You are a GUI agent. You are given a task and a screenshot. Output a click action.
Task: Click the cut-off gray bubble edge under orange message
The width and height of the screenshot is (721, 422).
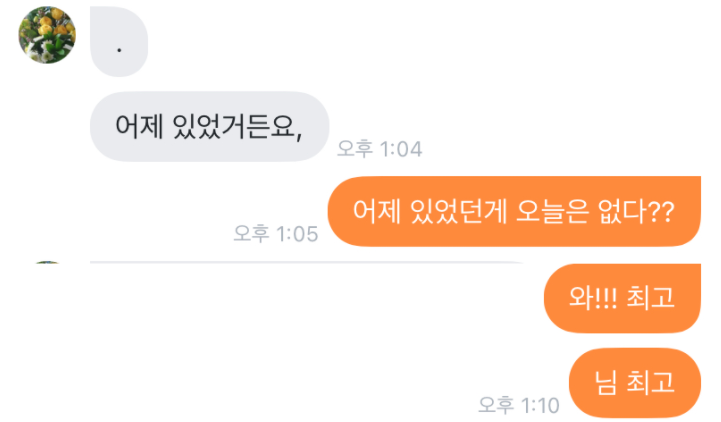[306, 262]
